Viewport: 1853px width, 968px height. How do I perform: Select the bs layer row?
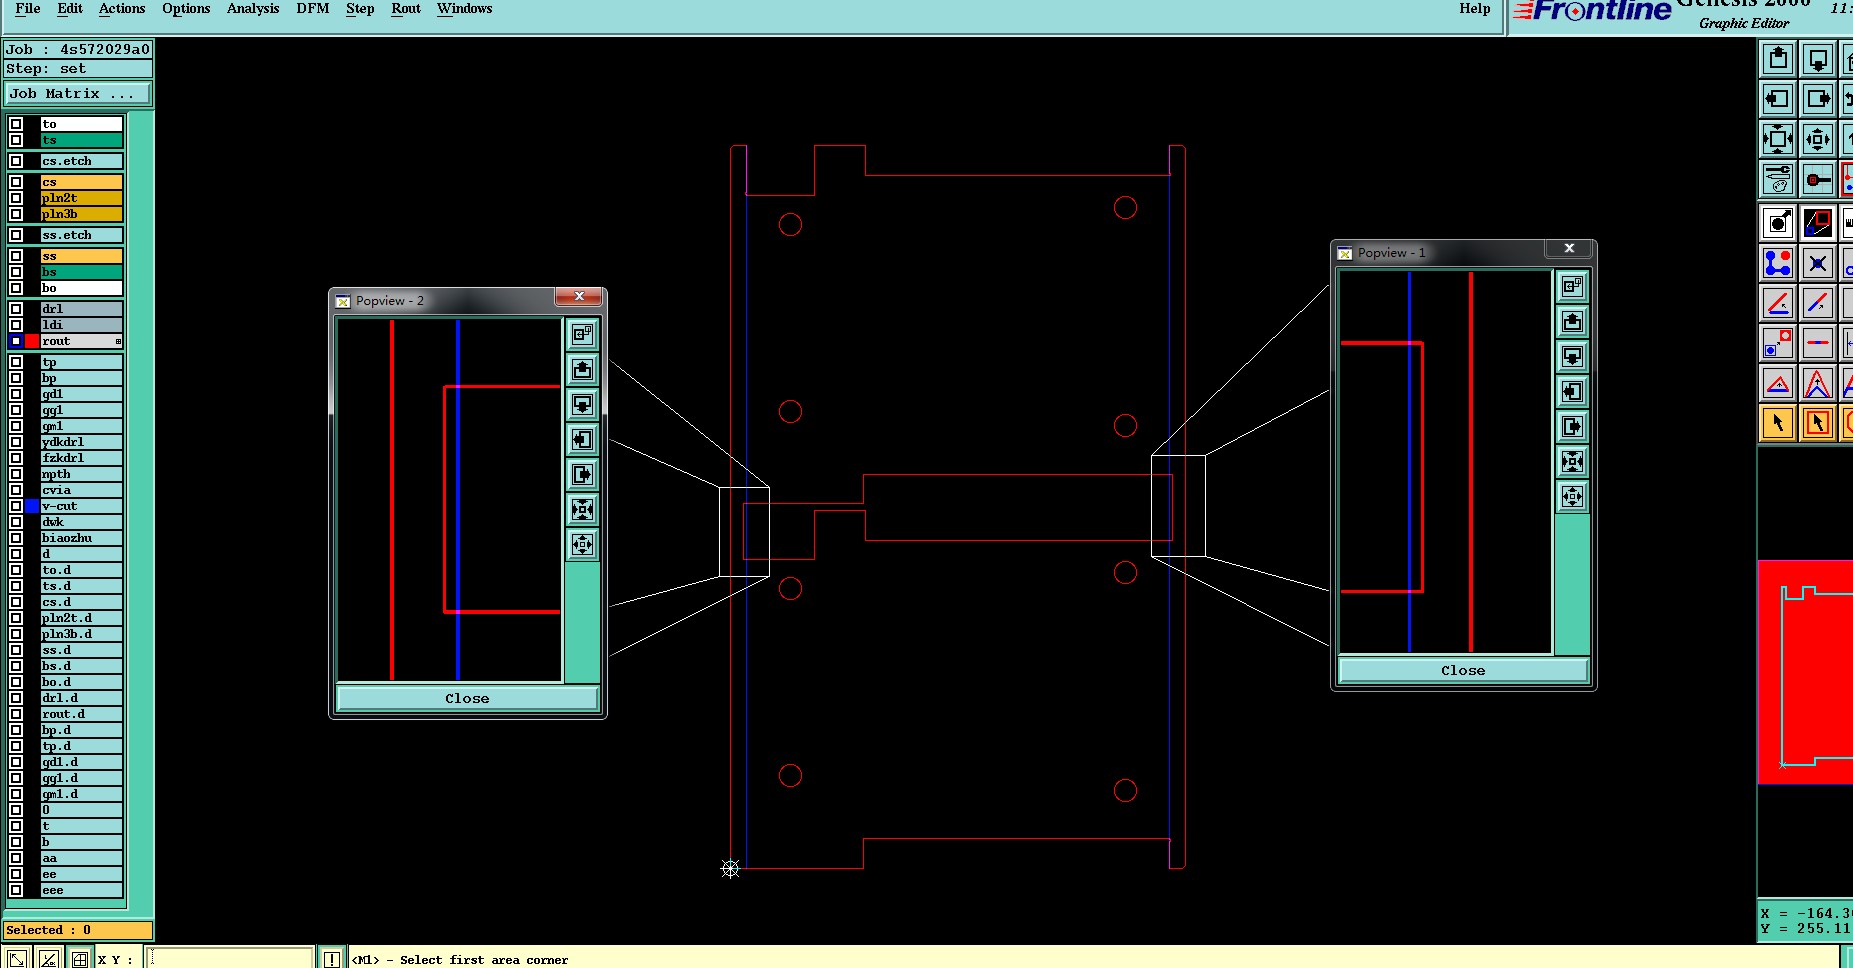(x=82, y=272)
